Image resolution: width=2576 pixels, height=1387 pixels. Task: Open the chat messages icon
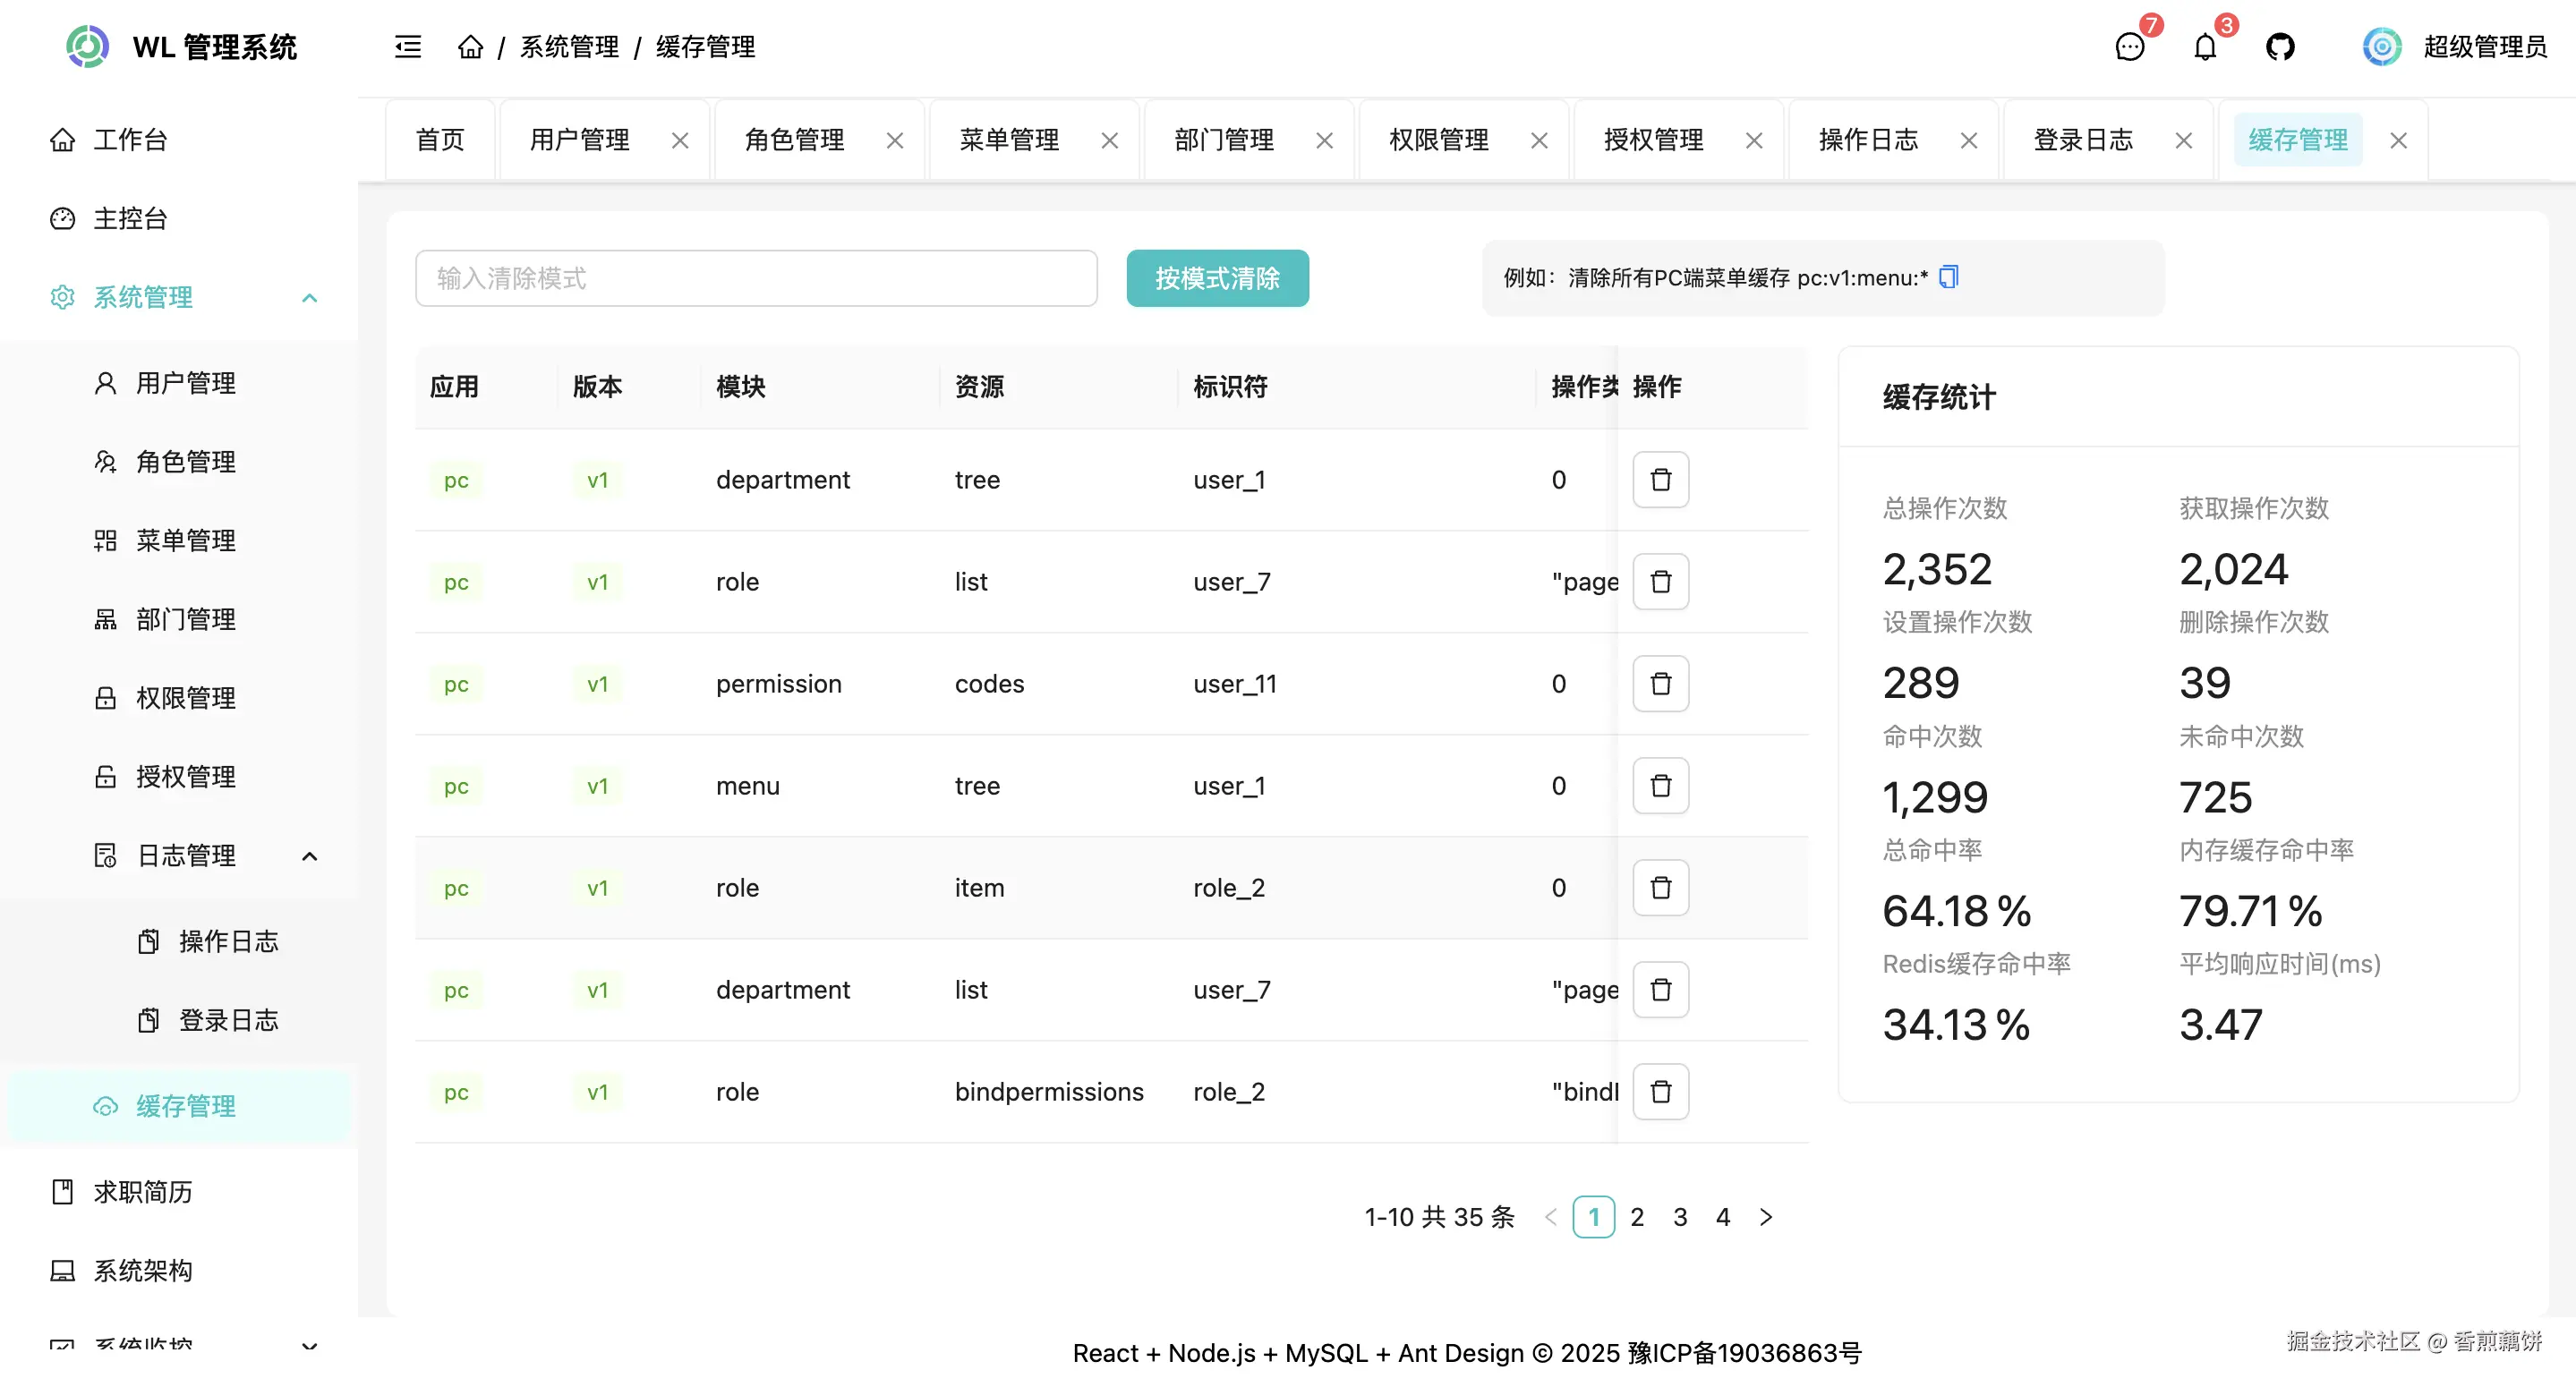(2129, 47)
